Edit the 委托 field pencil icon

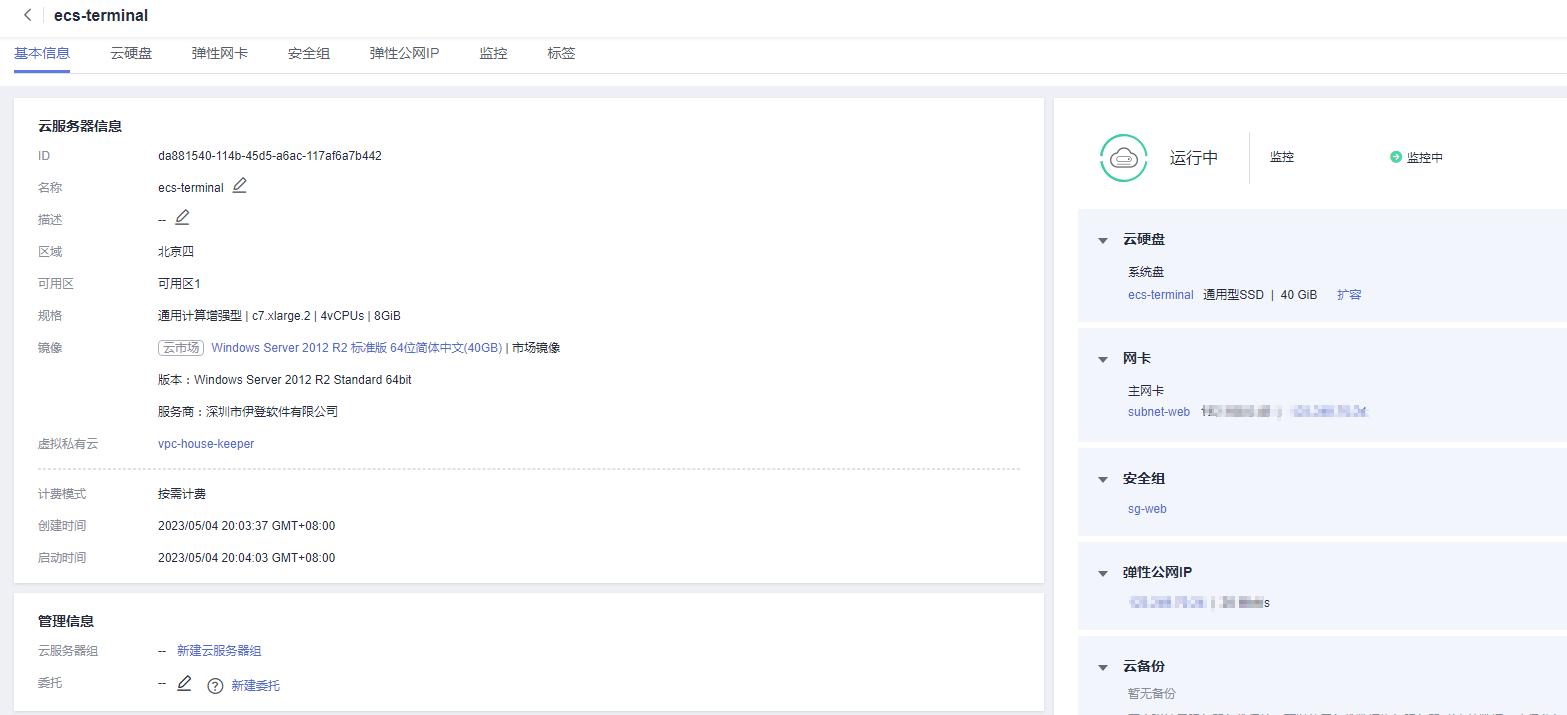click(x=185, y=684)
